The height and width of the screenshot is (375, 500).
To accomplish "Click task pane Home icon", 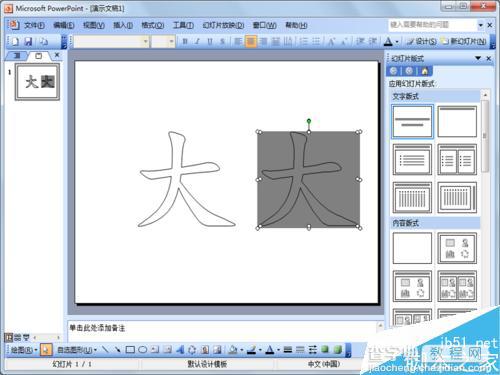I will (424, 71).
